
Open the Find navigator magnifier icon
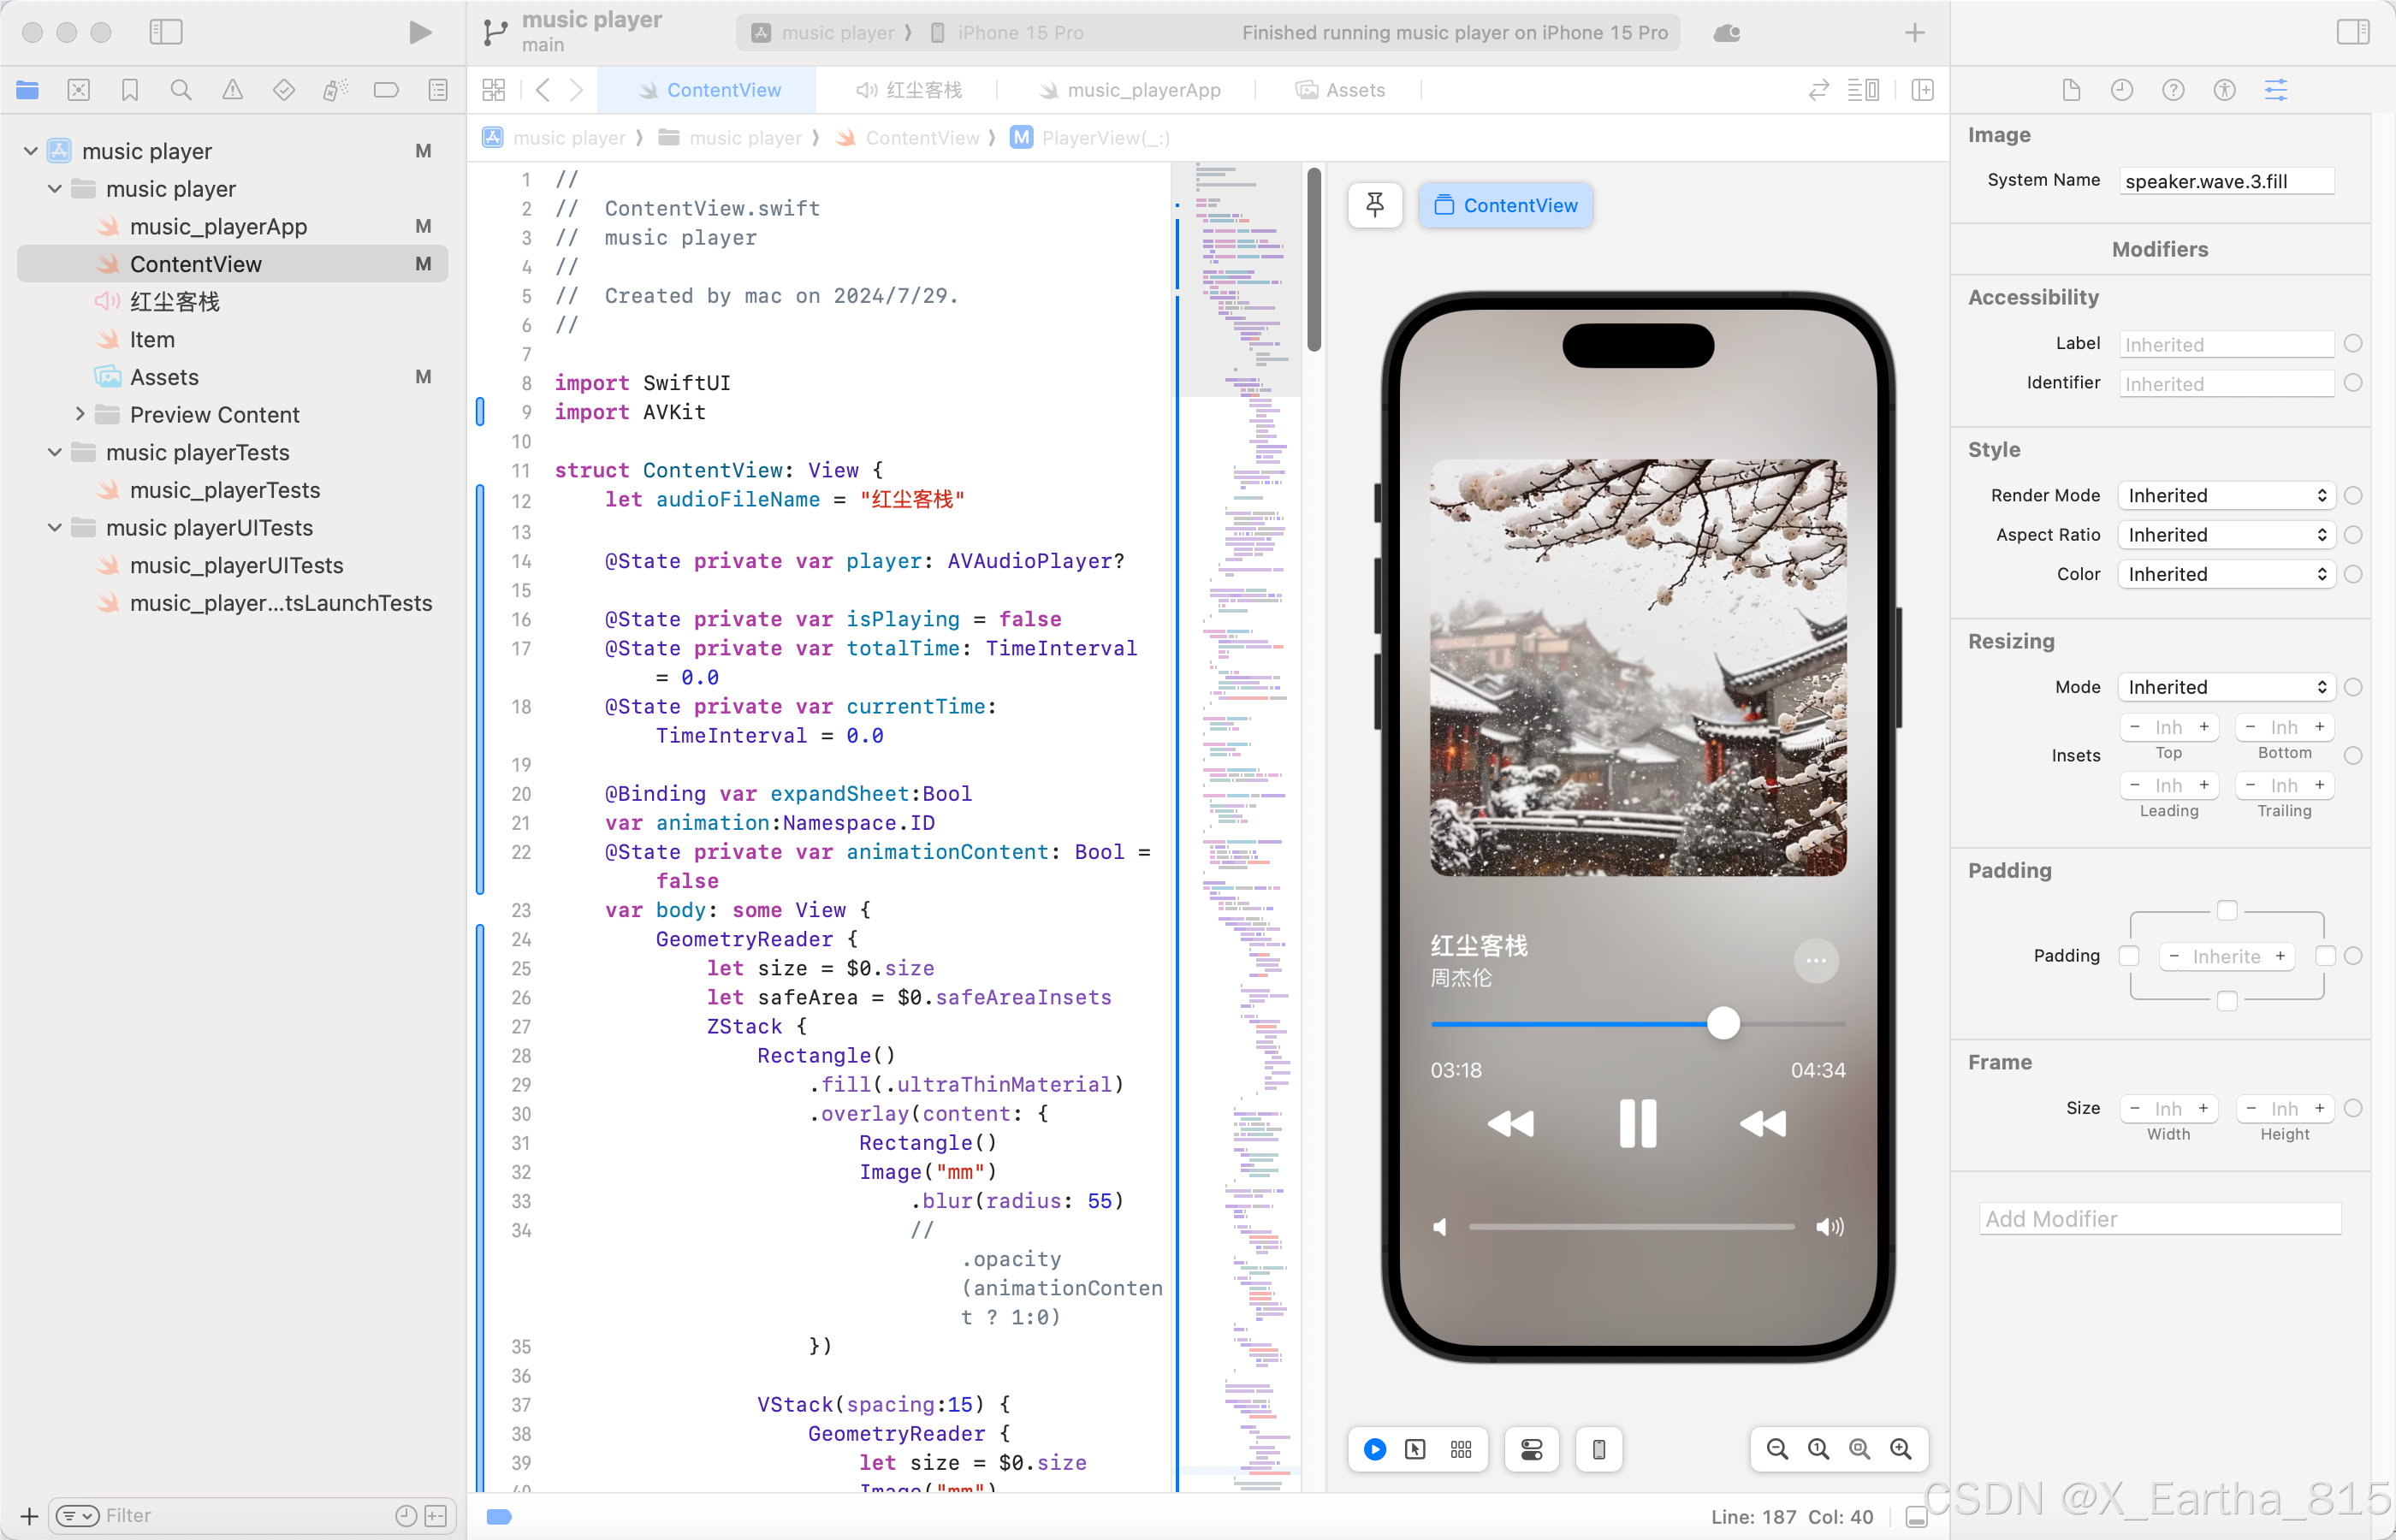tap(181, 90)
